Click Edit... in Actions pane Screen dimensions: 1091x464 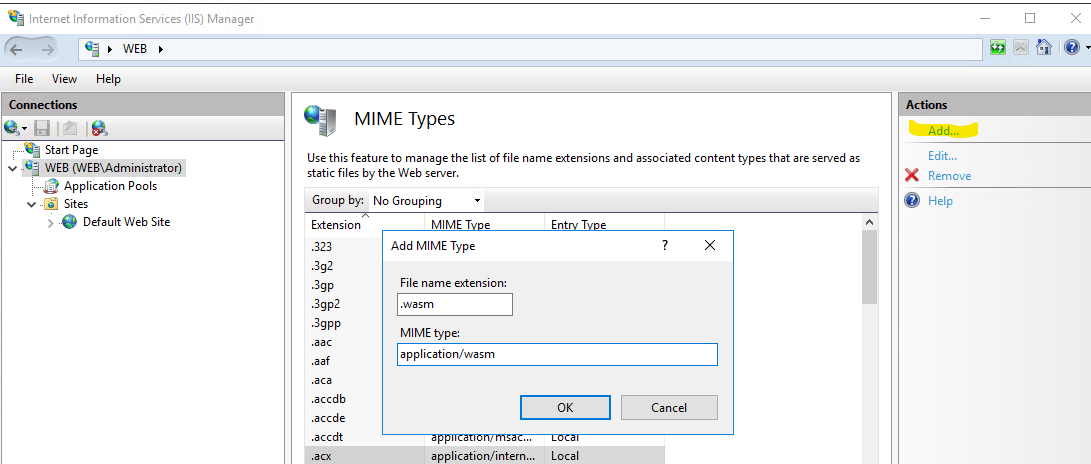point(942,156)
